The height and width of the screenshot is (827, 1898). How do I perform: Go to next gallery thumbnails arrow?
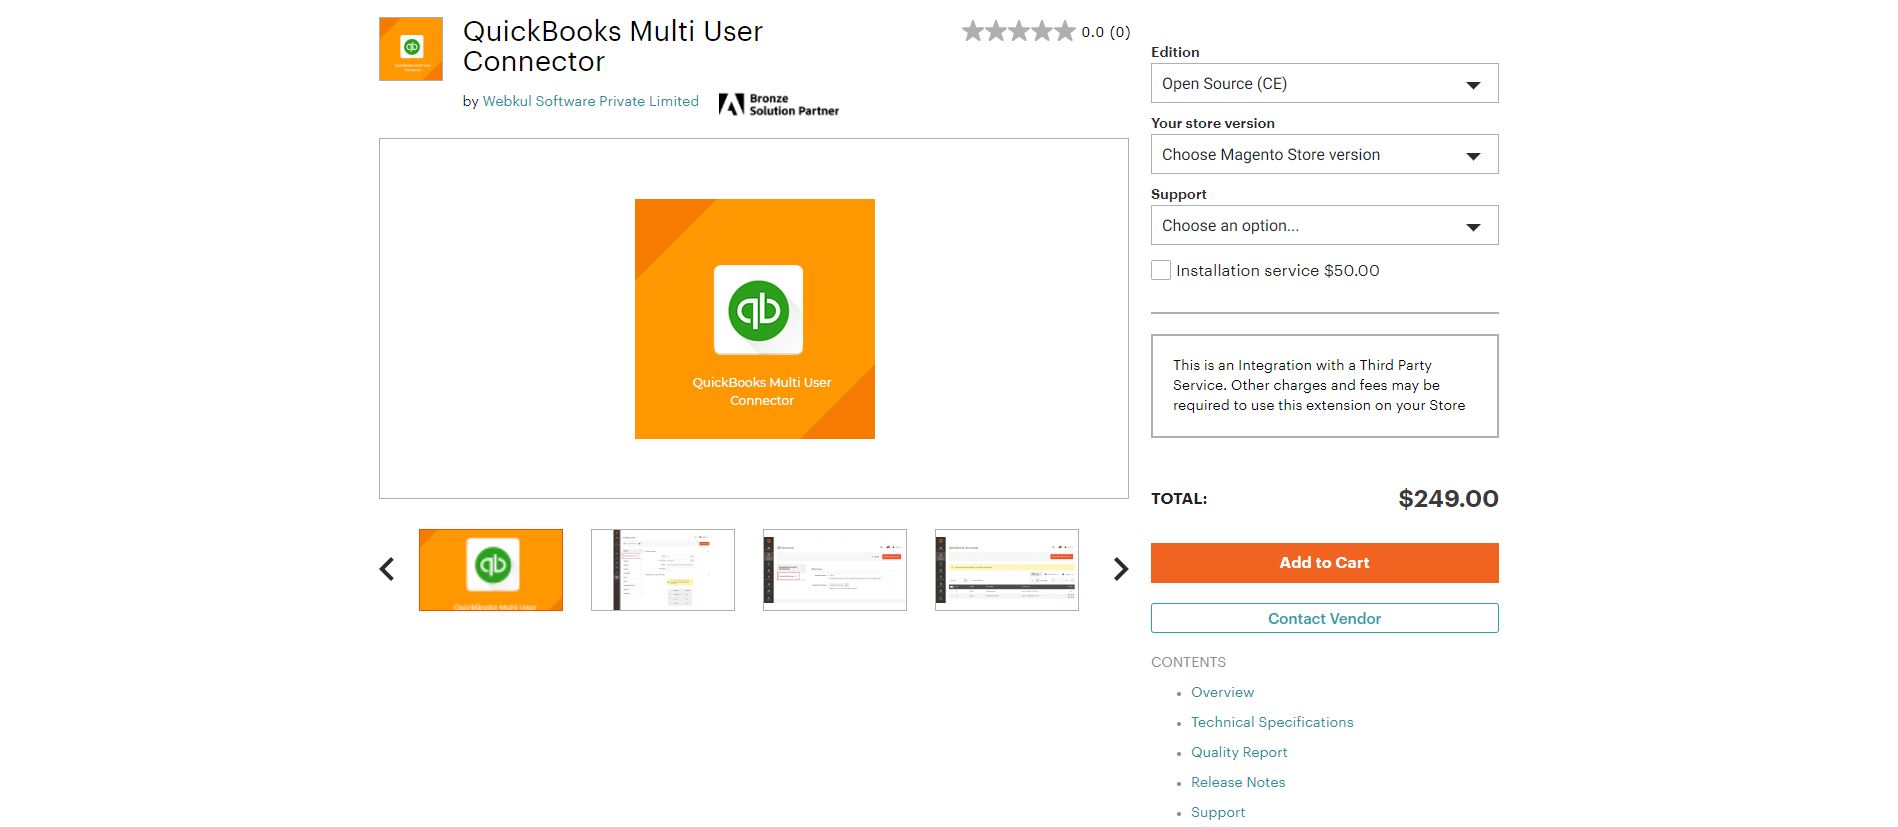1121,569
